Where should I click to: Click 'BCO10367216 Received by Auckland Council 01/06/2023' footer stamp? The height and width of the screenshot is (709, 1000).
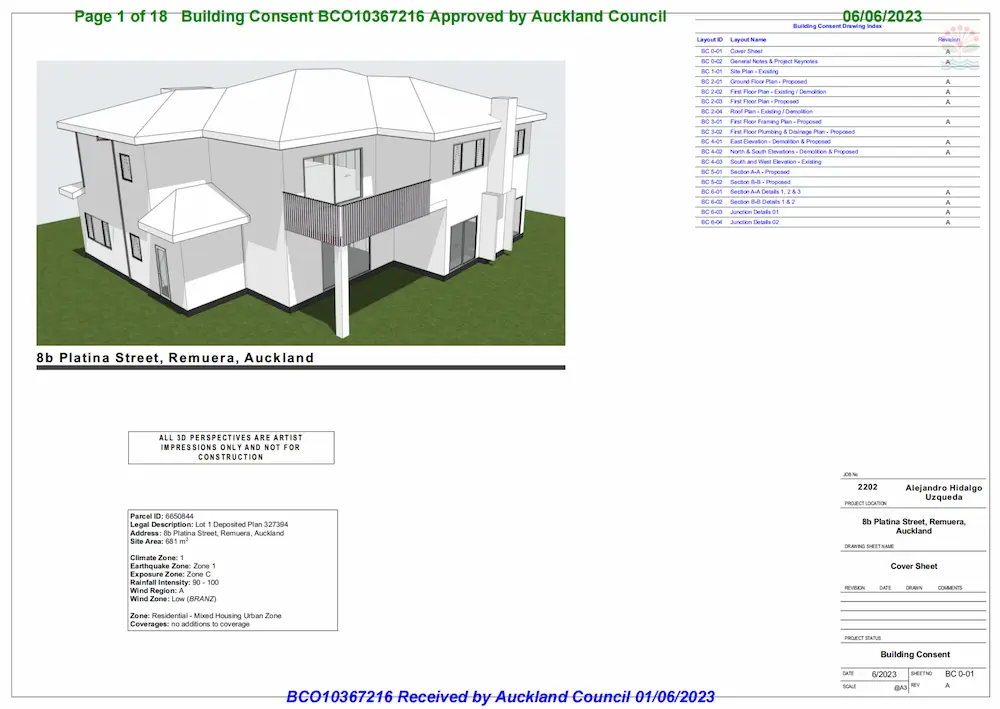[500, 697]
